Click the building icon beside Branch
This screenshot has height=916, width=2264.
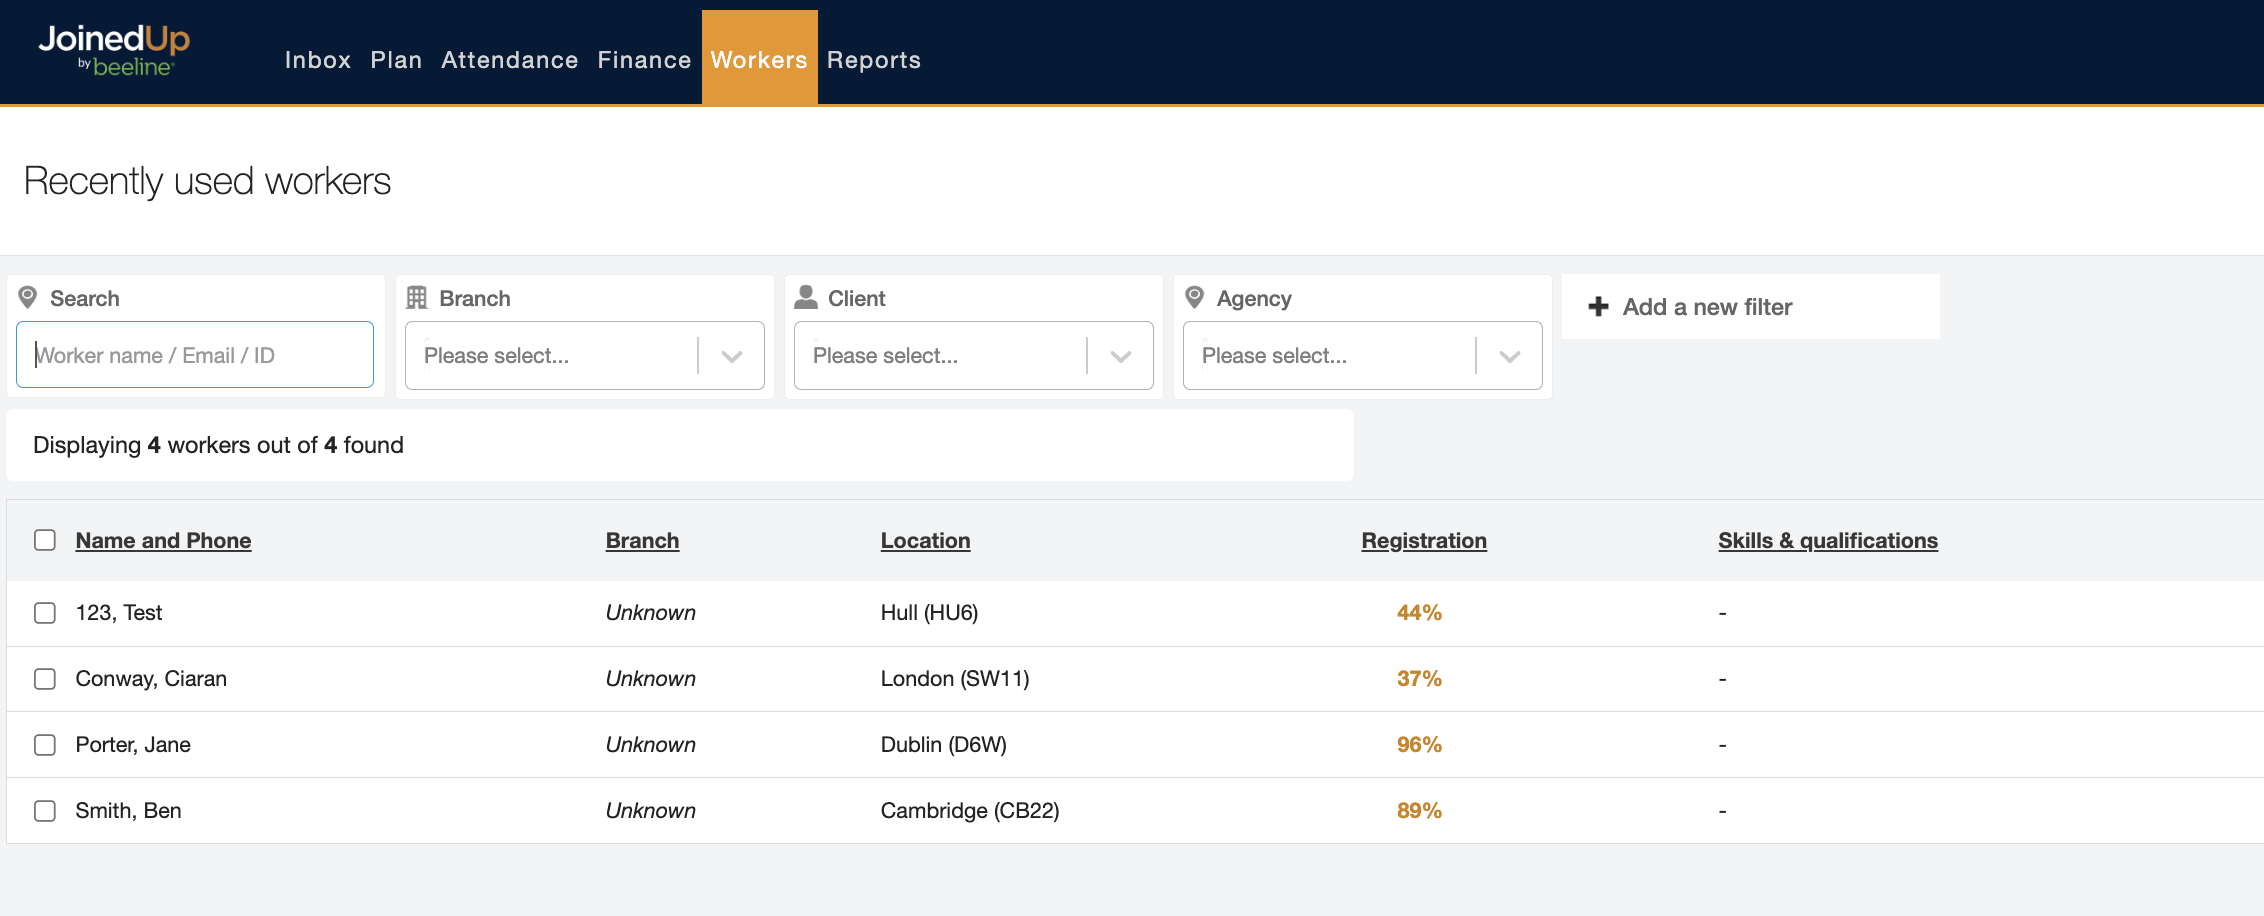417,298
